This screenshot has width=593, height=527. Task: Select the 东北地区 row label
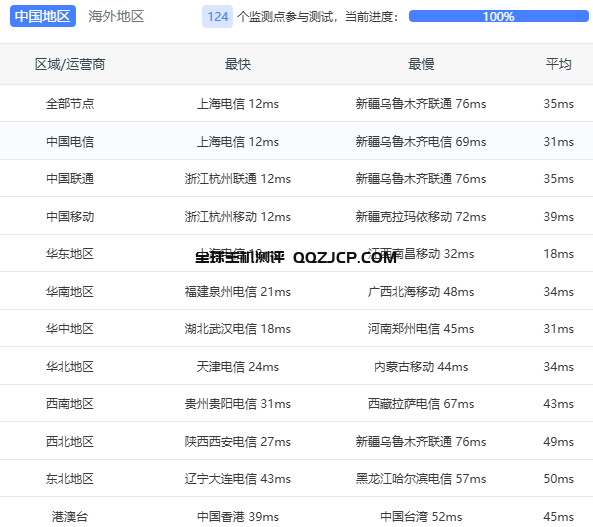pos(70,479)
